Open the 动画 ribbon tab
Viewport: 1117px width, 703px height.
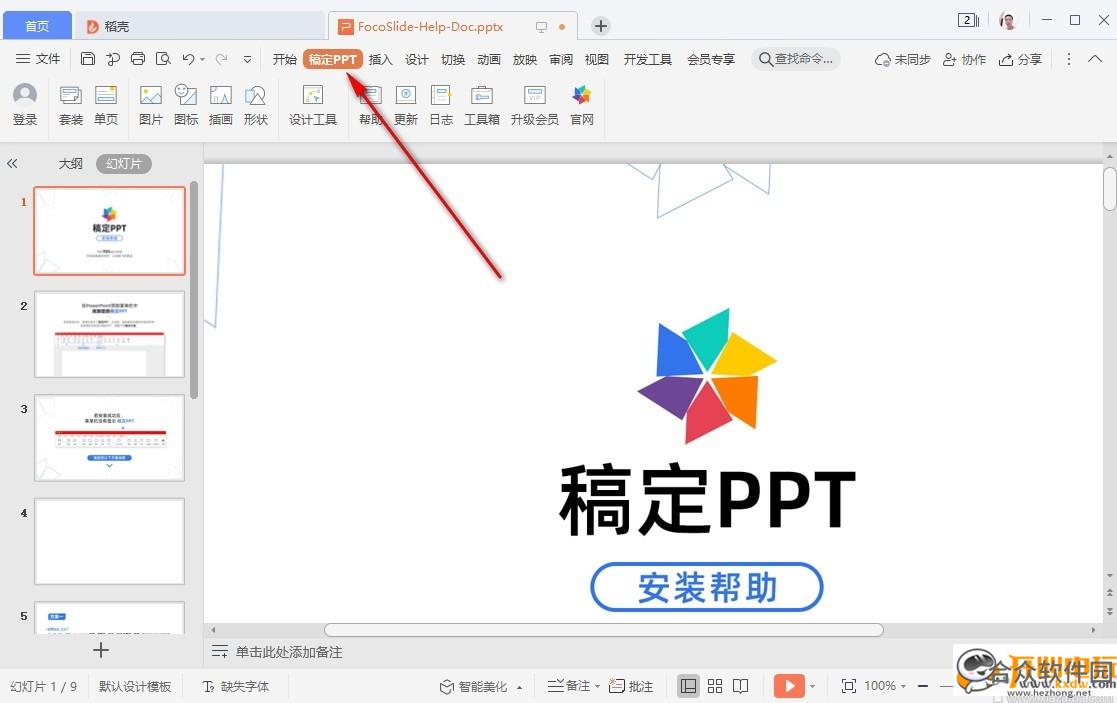[x=489, y=60]
